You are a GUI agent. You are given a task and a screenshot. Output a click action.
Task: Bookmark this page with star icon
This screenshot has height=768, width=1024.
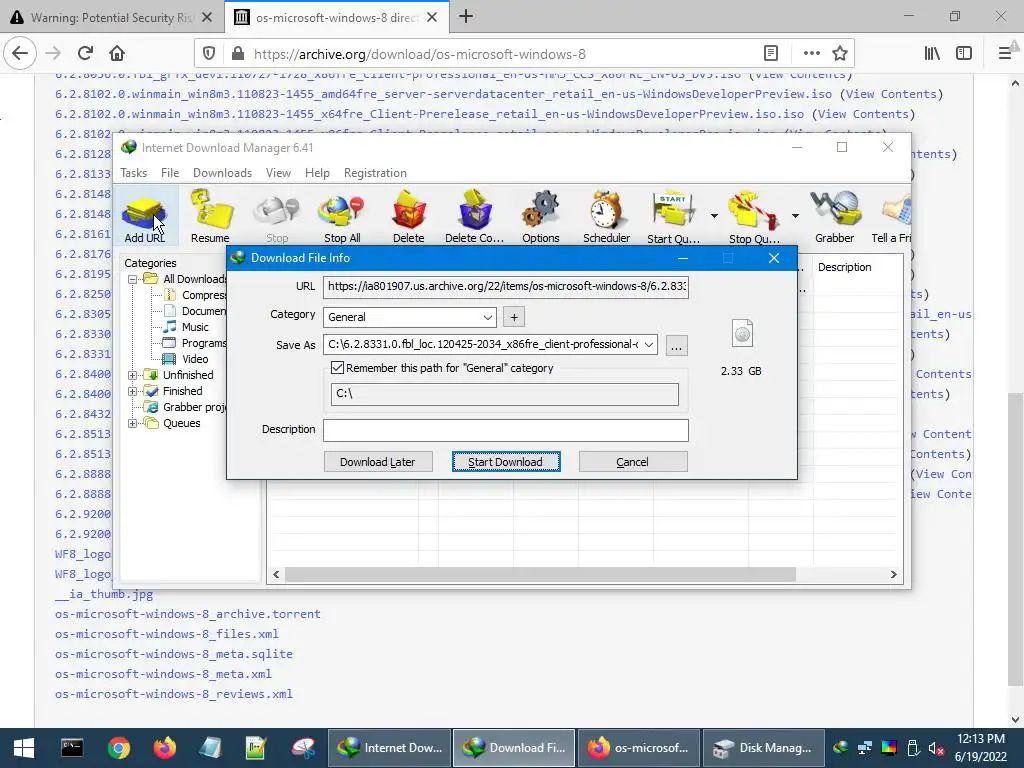840,54
